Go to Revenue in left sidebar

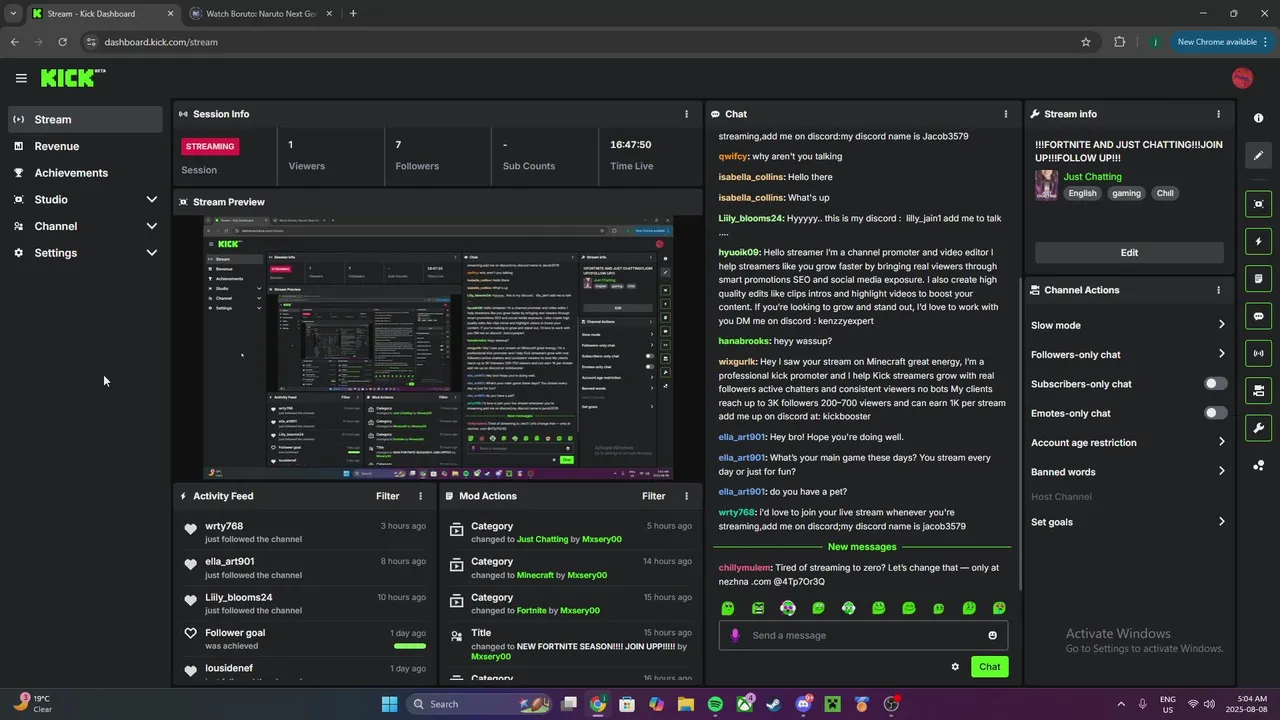(x=85, y=146)
